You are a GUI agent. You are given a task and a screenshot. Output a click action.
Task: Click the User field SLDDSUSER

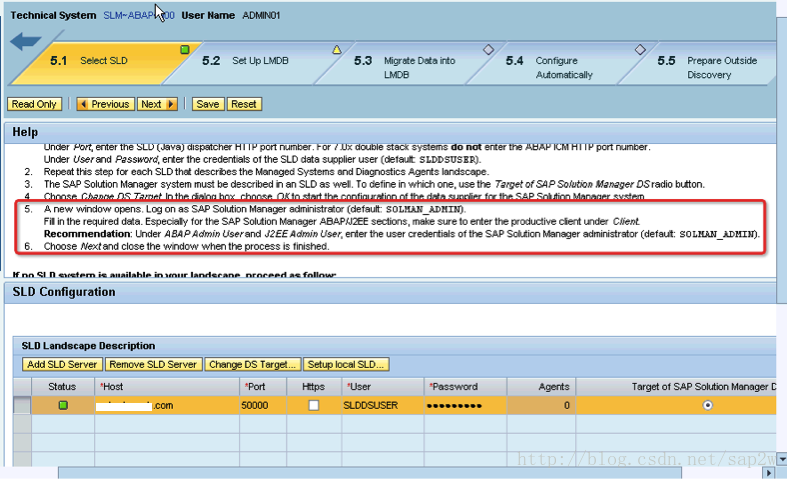click(x=383, y=405)
